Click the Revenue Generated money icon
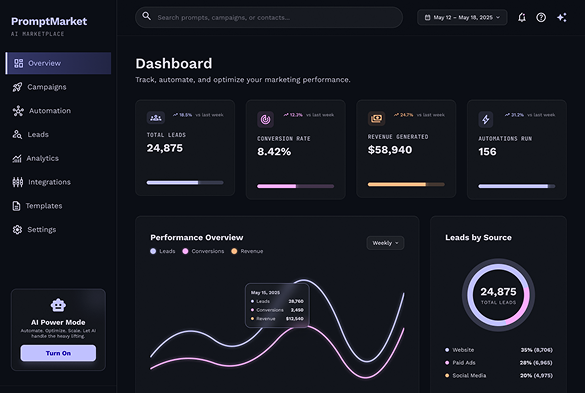 tap(376, 119)
